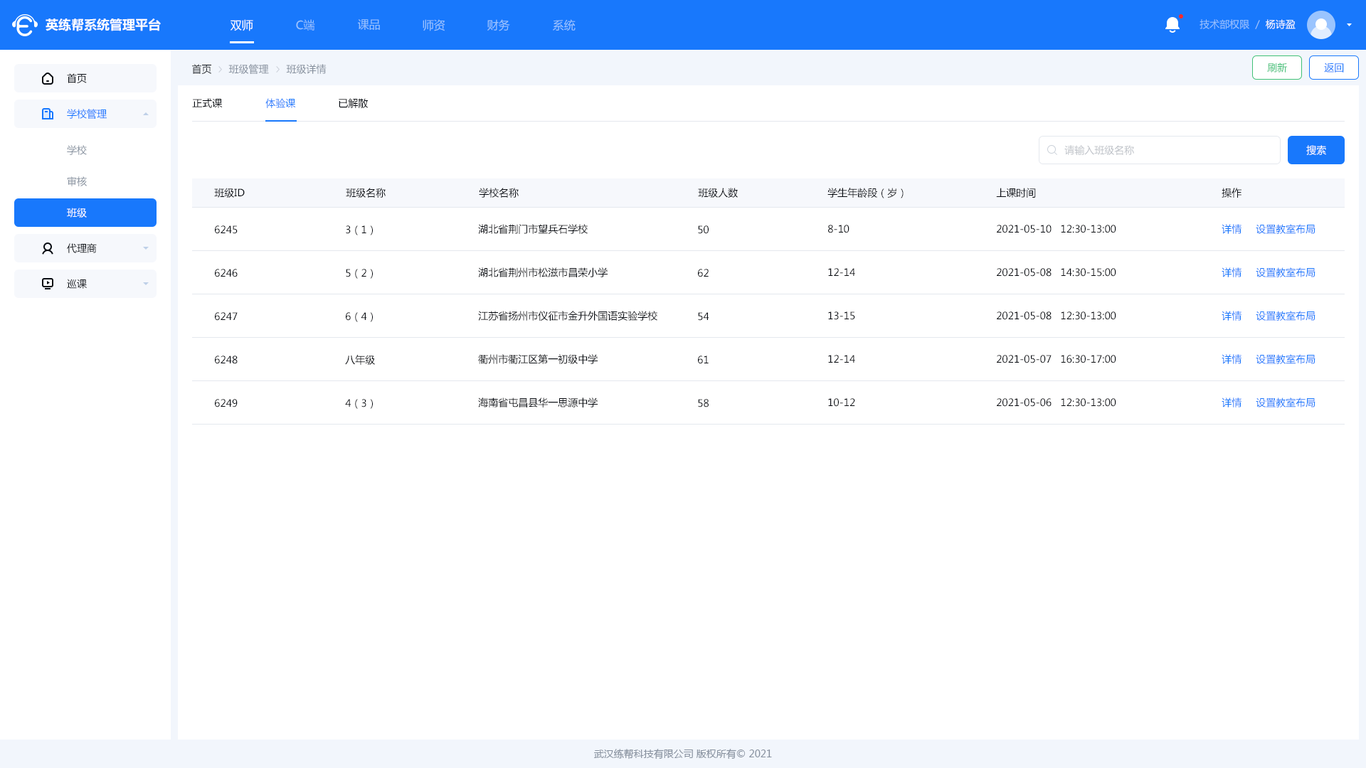This screenshot has width=1366, height=768.
Task: Open the account dropdown arrow
Action: coord(1349,25)
